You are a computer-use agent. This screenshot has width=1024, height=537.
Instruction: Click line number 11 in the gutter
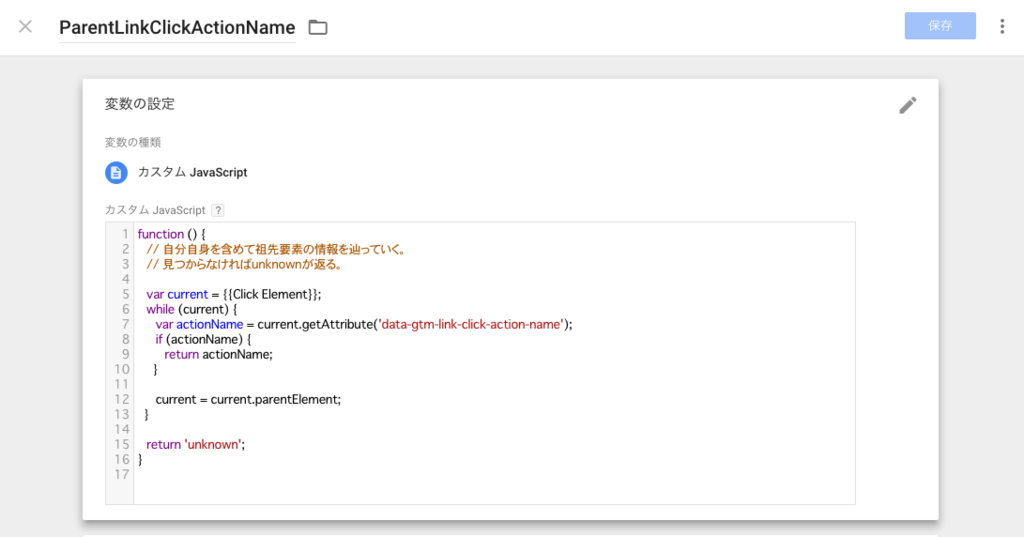[x=121, y=384]
